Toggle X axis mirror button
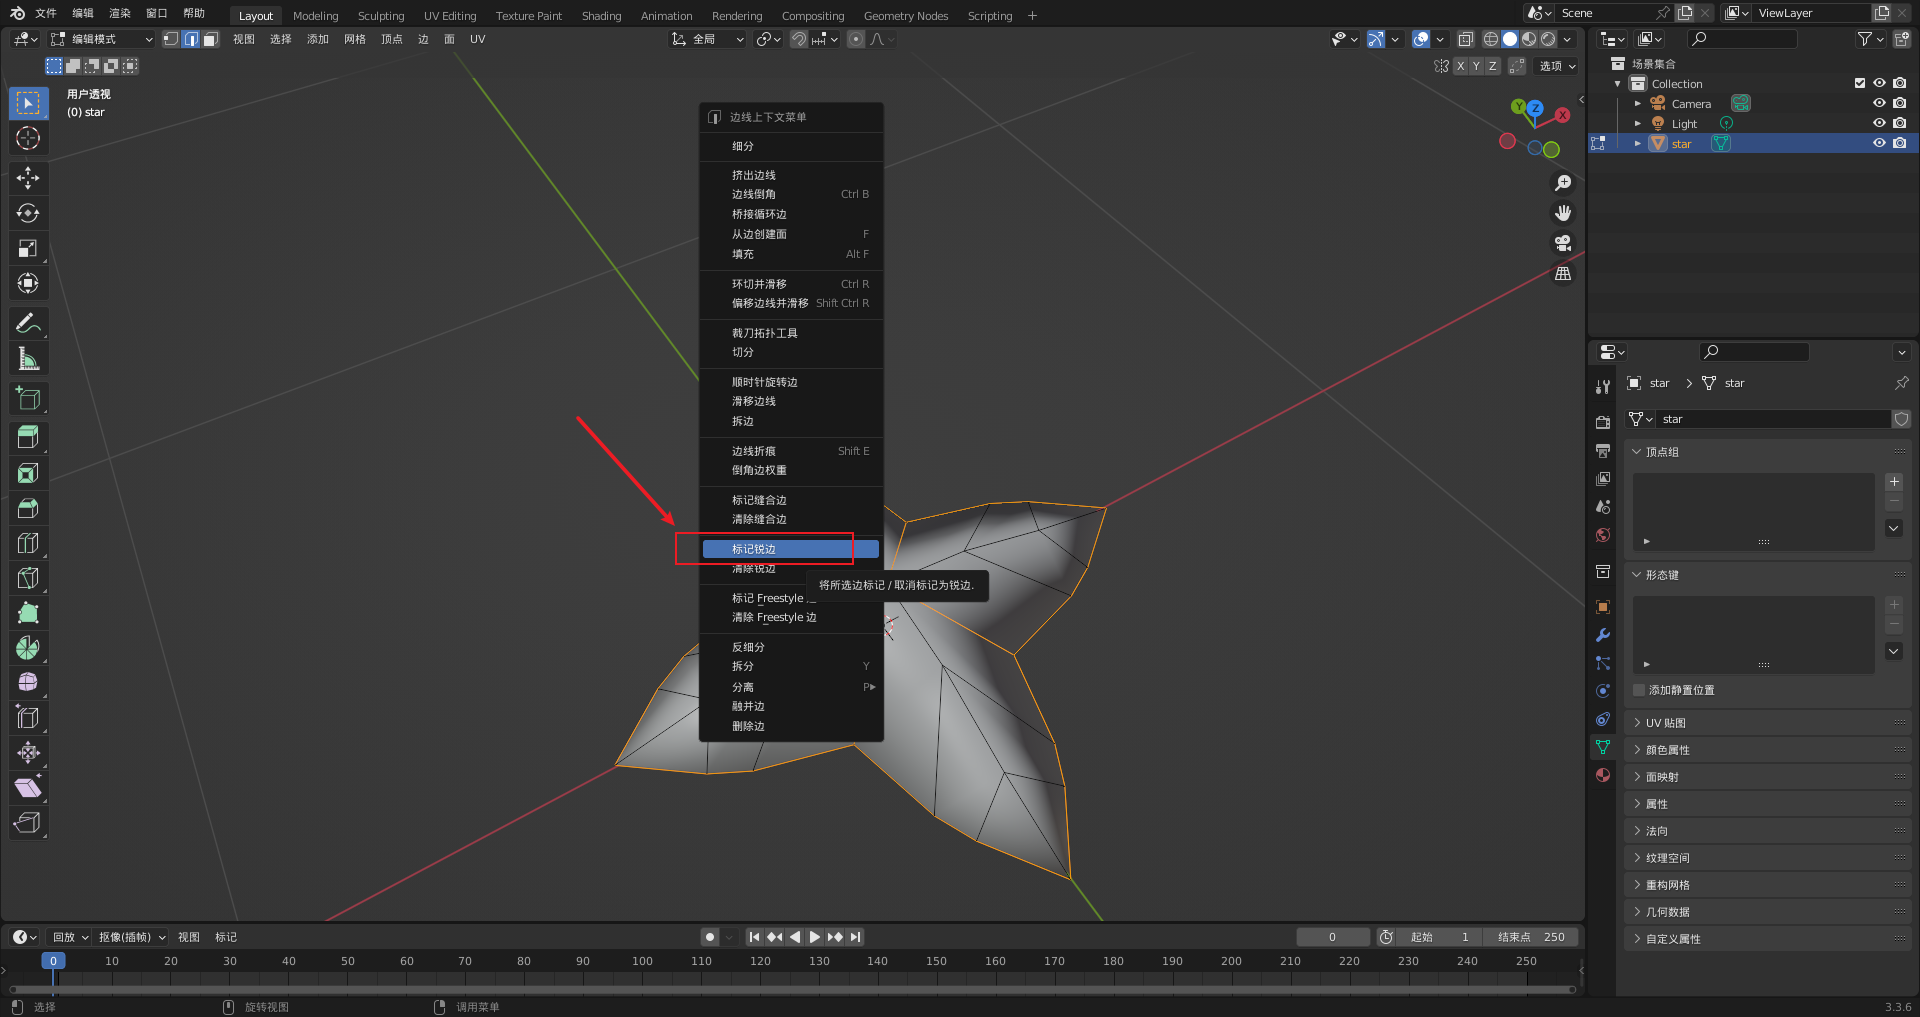Viewport: 1920px width, 1017px height. (x=1460, y=66)
